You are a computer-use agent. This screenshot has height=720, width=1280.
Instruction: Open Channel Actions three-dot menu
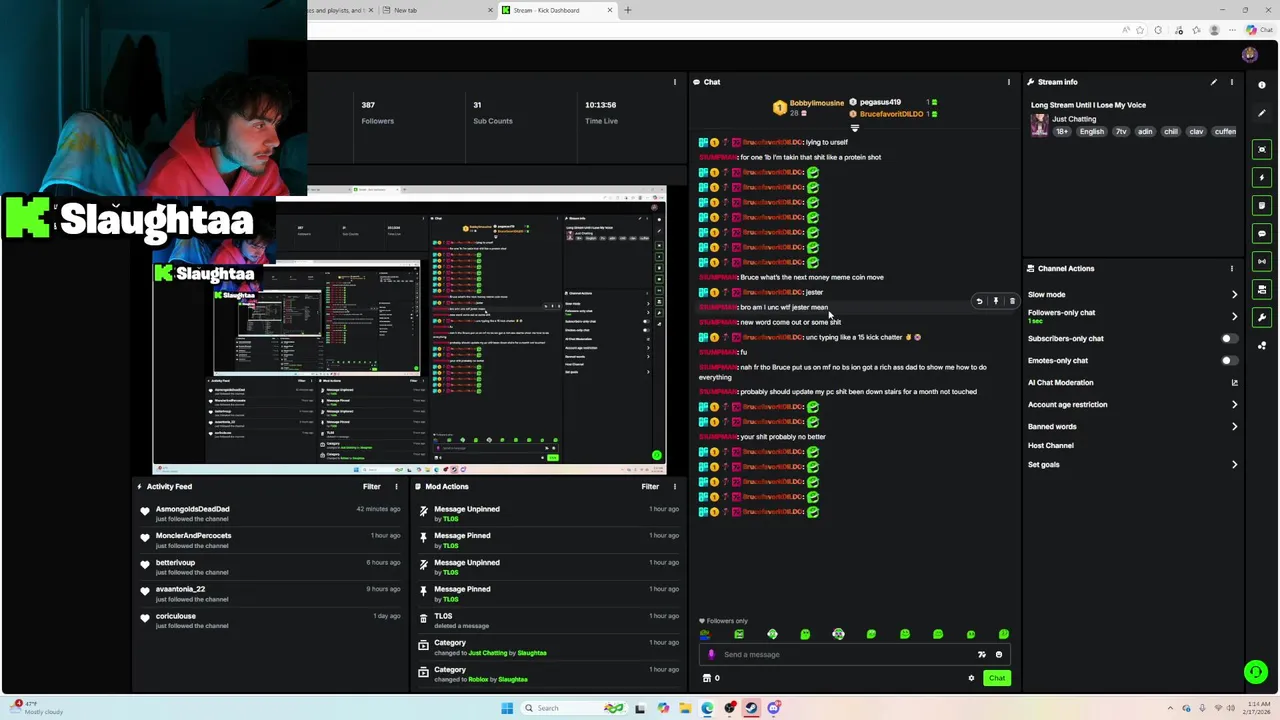(x=1232, y=268)
